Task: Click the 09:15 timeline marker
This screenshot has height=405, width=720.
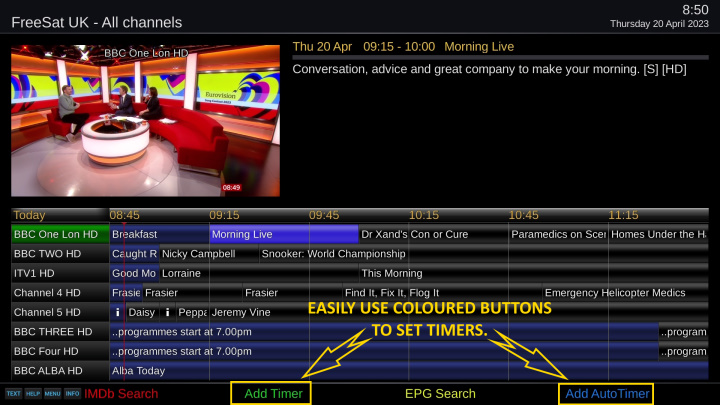Action: pyautogui.click(x=224, y=215)
